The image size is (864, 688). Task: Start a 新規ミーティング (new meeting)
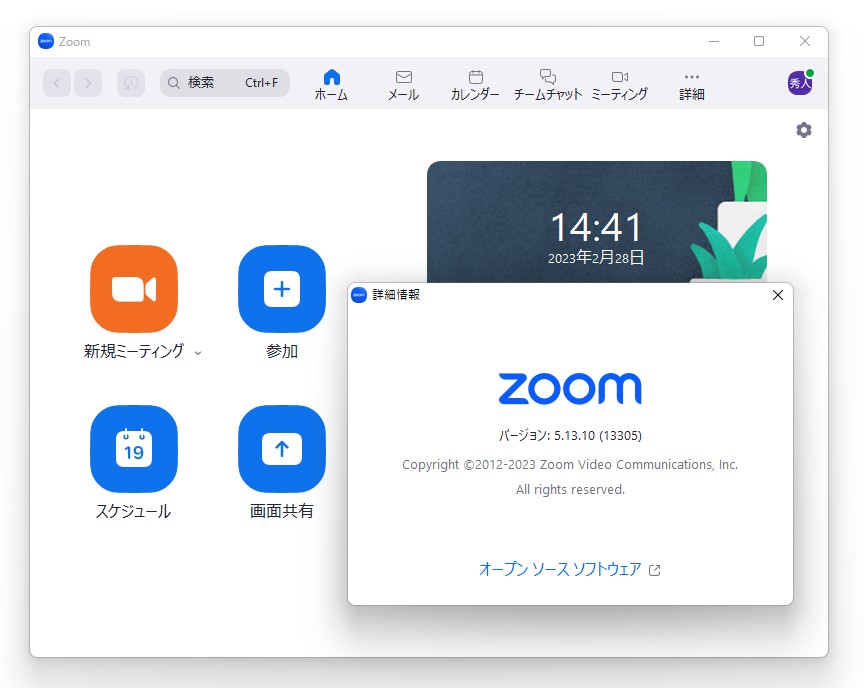tap(134, 289)
